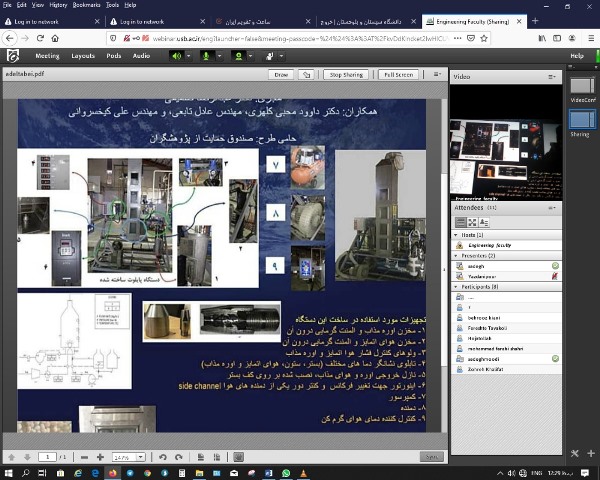Click the Adobe Connect logo icon
Image resolution: width=600 pixels, height=480 pixels.
tap(13, 56)
